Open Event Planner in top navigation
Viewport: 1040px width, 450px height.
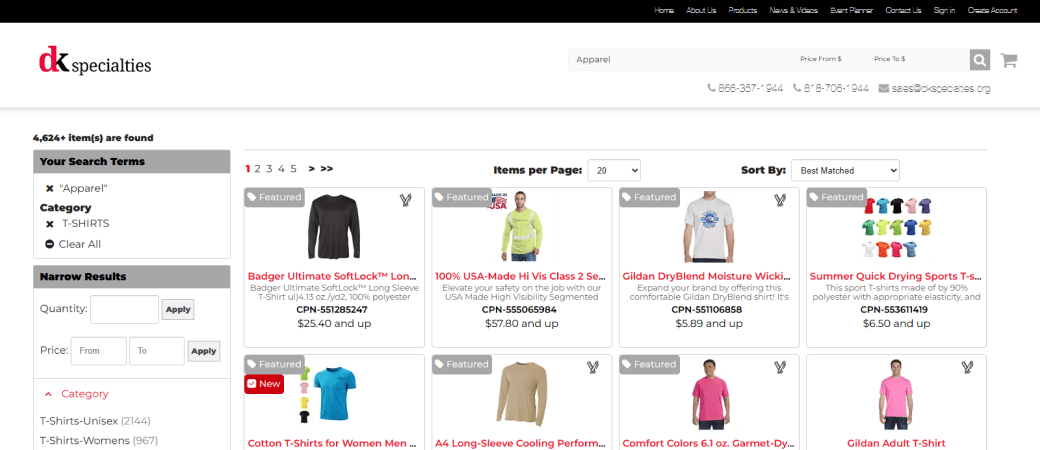point(852,11)
